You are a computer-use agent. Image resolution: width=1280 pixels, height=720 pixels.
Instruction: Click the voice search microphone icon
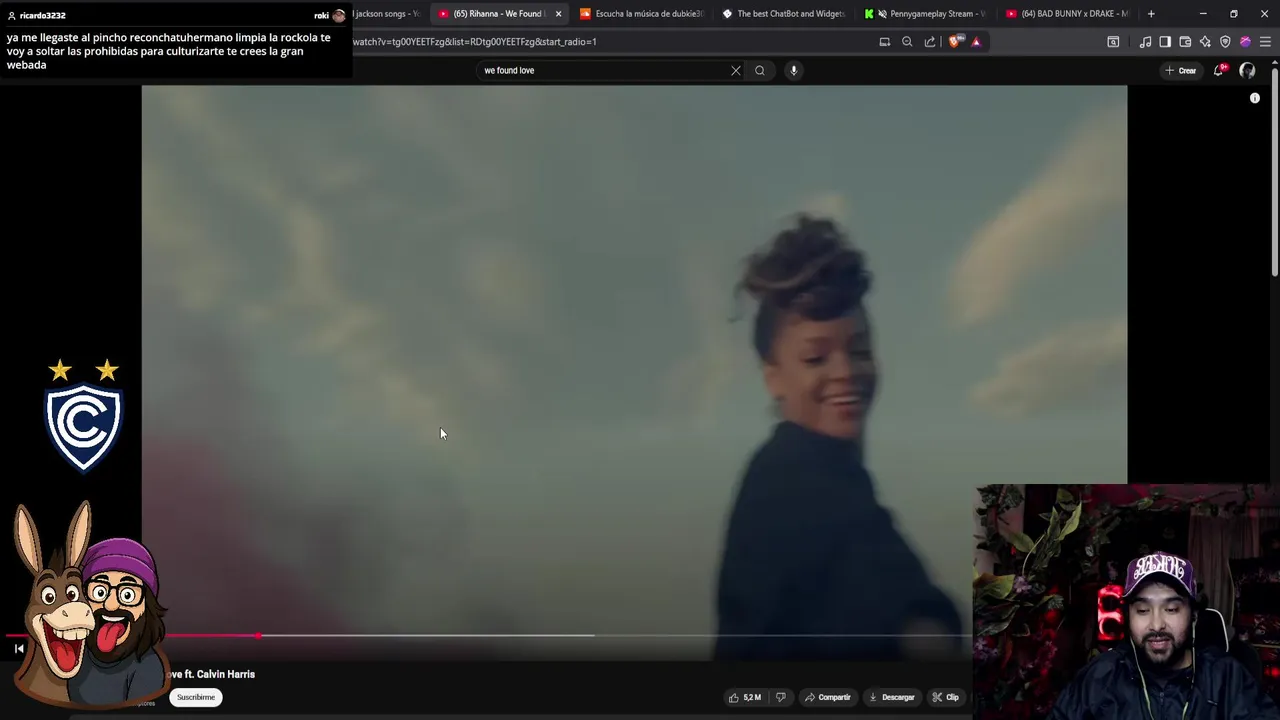coord(793,70)
